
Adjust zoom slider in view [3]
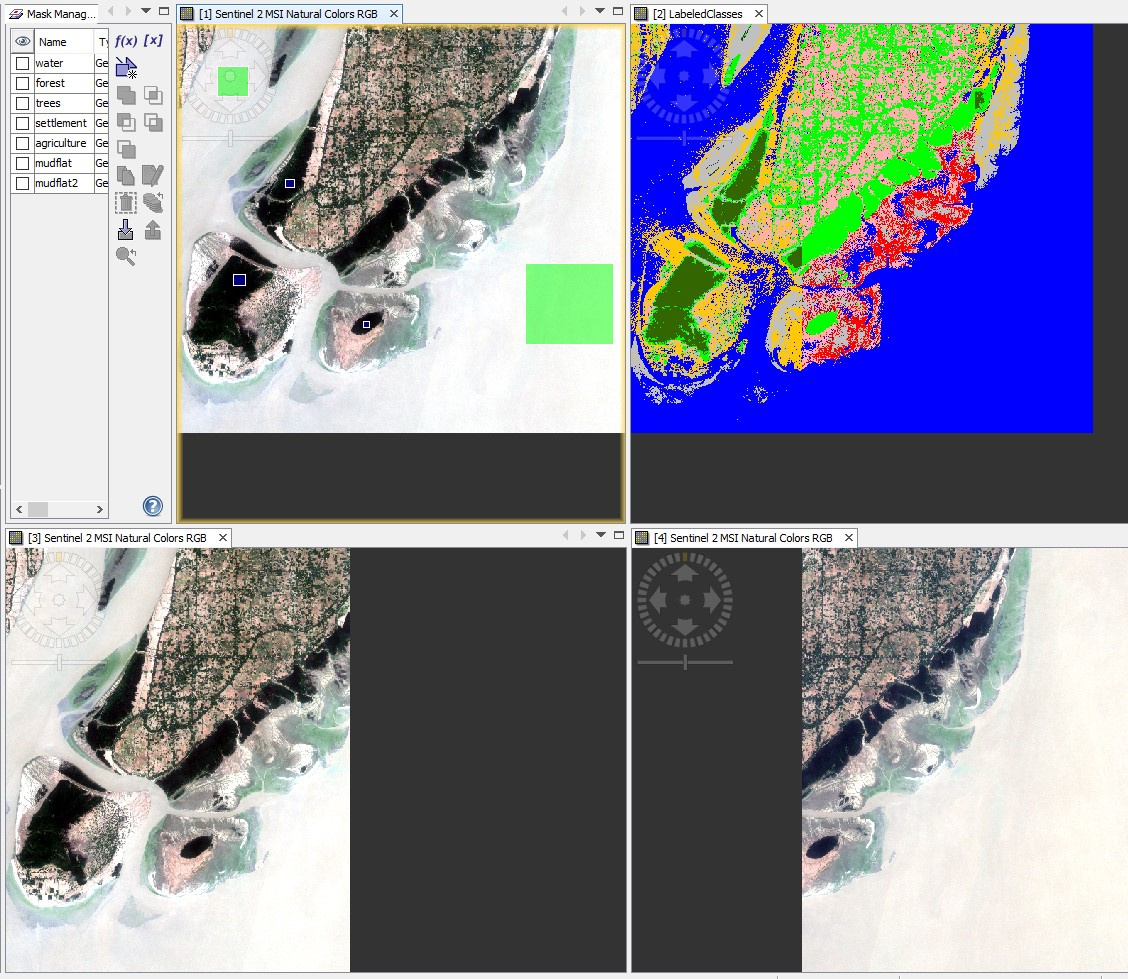coord(59,662)
